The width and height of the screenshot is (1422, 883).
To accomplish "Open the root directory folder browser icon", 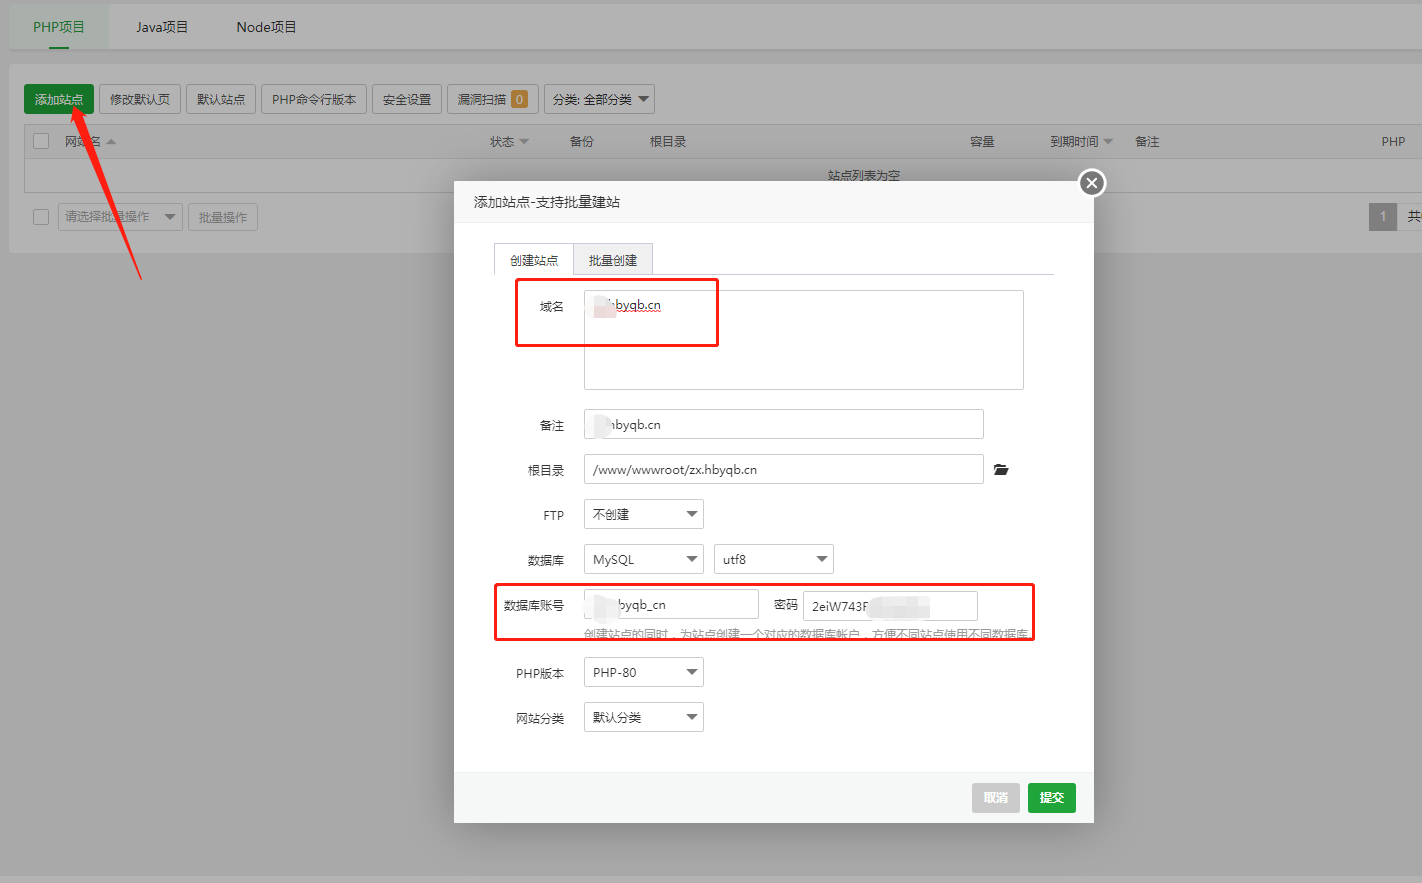I will tap(1001, 470).
